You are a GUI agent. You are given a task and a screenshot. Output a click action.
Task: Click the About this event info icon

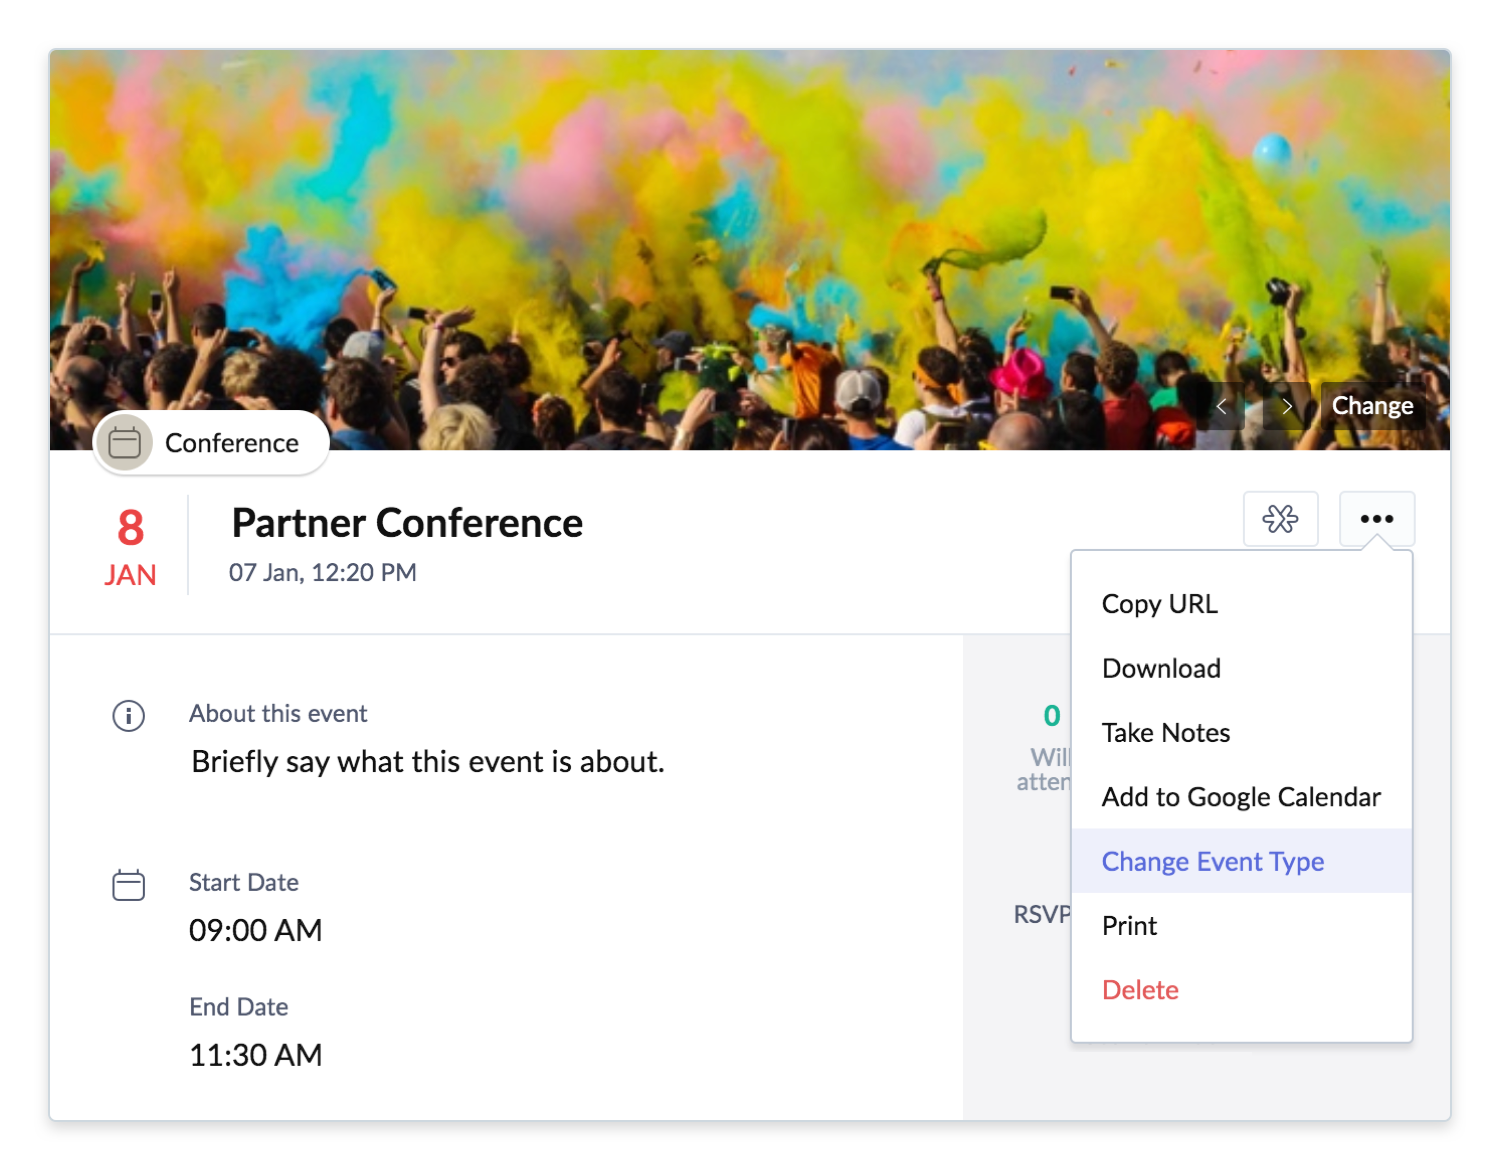pyautogui.click(x=129, y=716)
